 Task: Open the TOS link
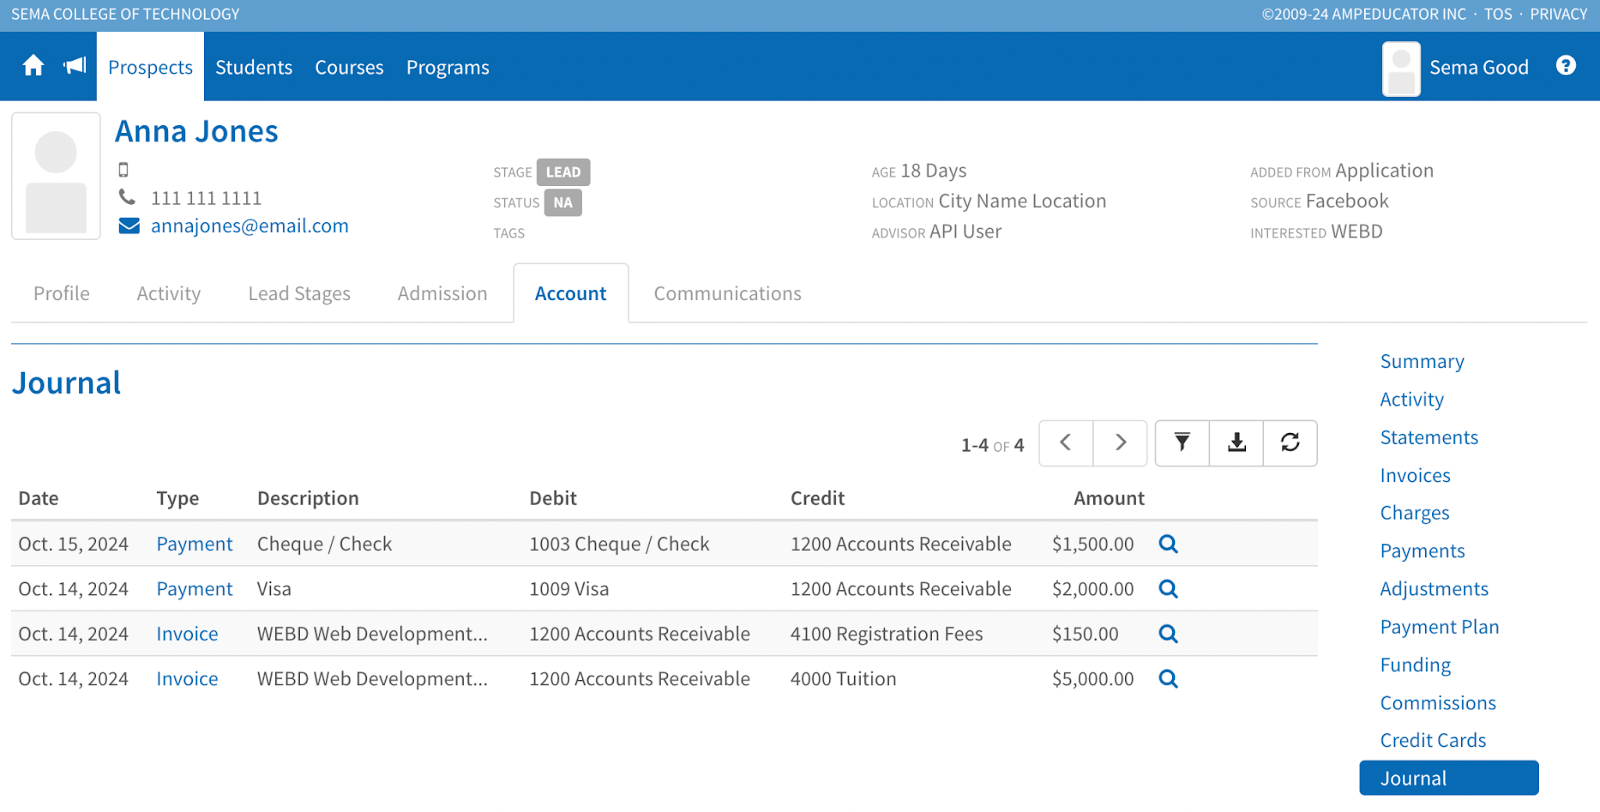pyautogui.click(x=1498, y=14)
